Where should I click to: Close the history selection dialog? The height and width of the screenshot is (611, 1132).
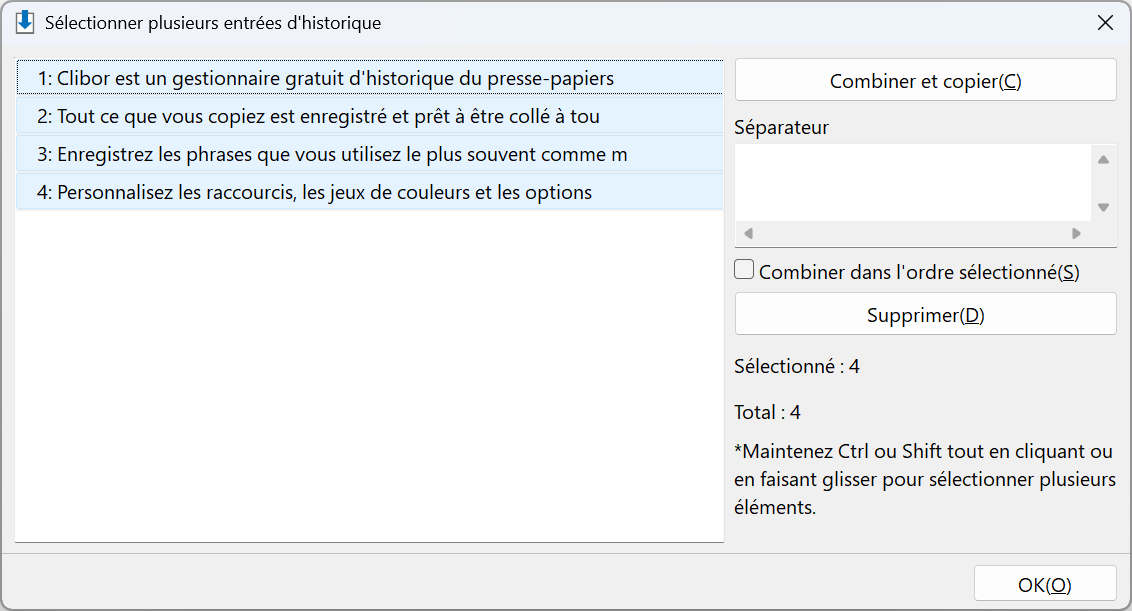1105,23
